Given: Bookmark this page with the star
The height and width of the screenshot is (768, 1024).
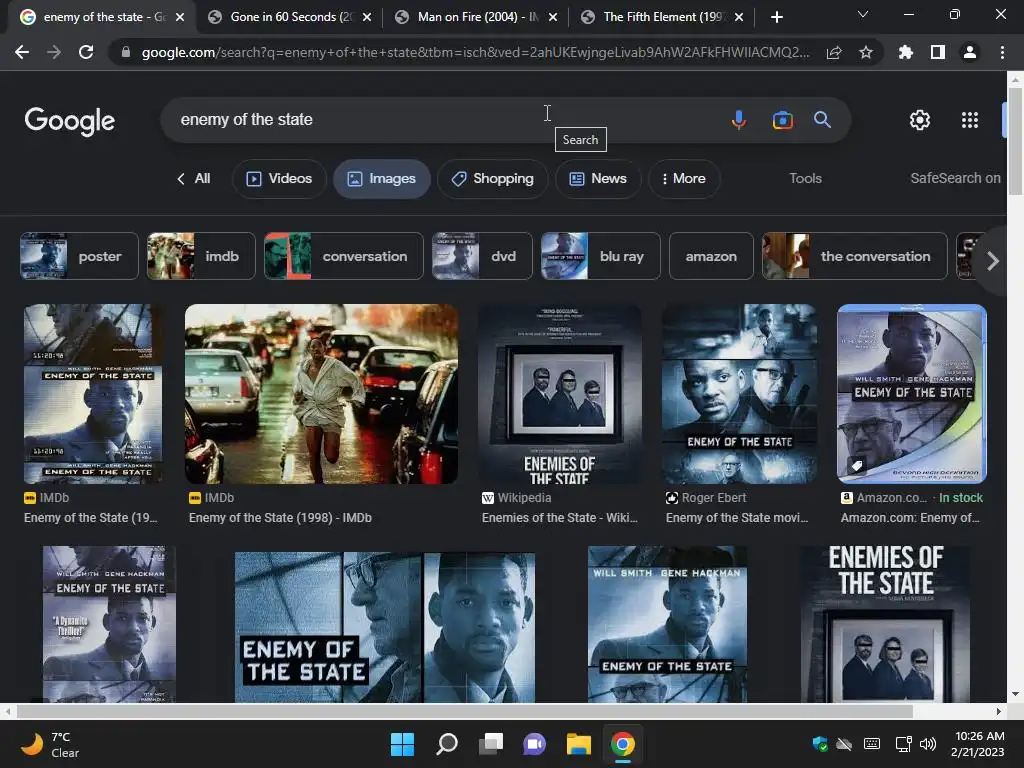Looking at the screenshot, I should [866, 53].
